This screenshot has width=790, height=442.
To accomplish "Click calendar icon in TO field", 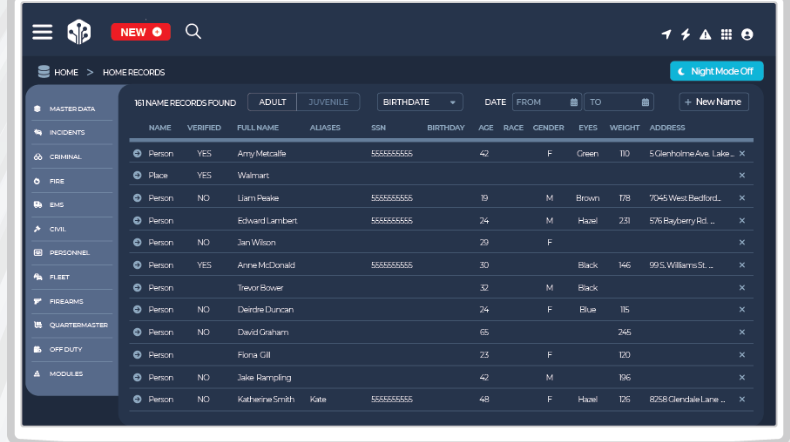I will pos(645,102).
